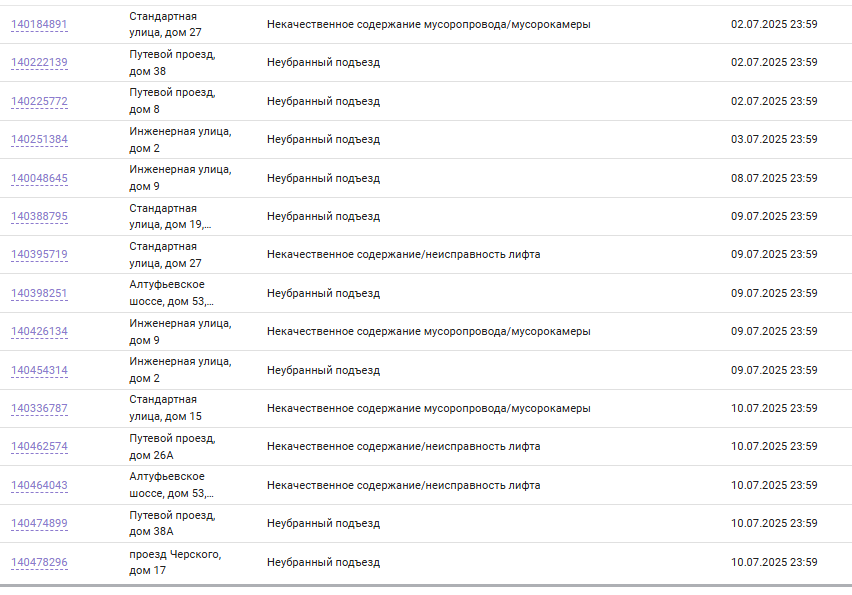This screenshot has height=595, width=852.
Task: Click horizontal scrollbar at table bottom
Action: click(426, 586)
